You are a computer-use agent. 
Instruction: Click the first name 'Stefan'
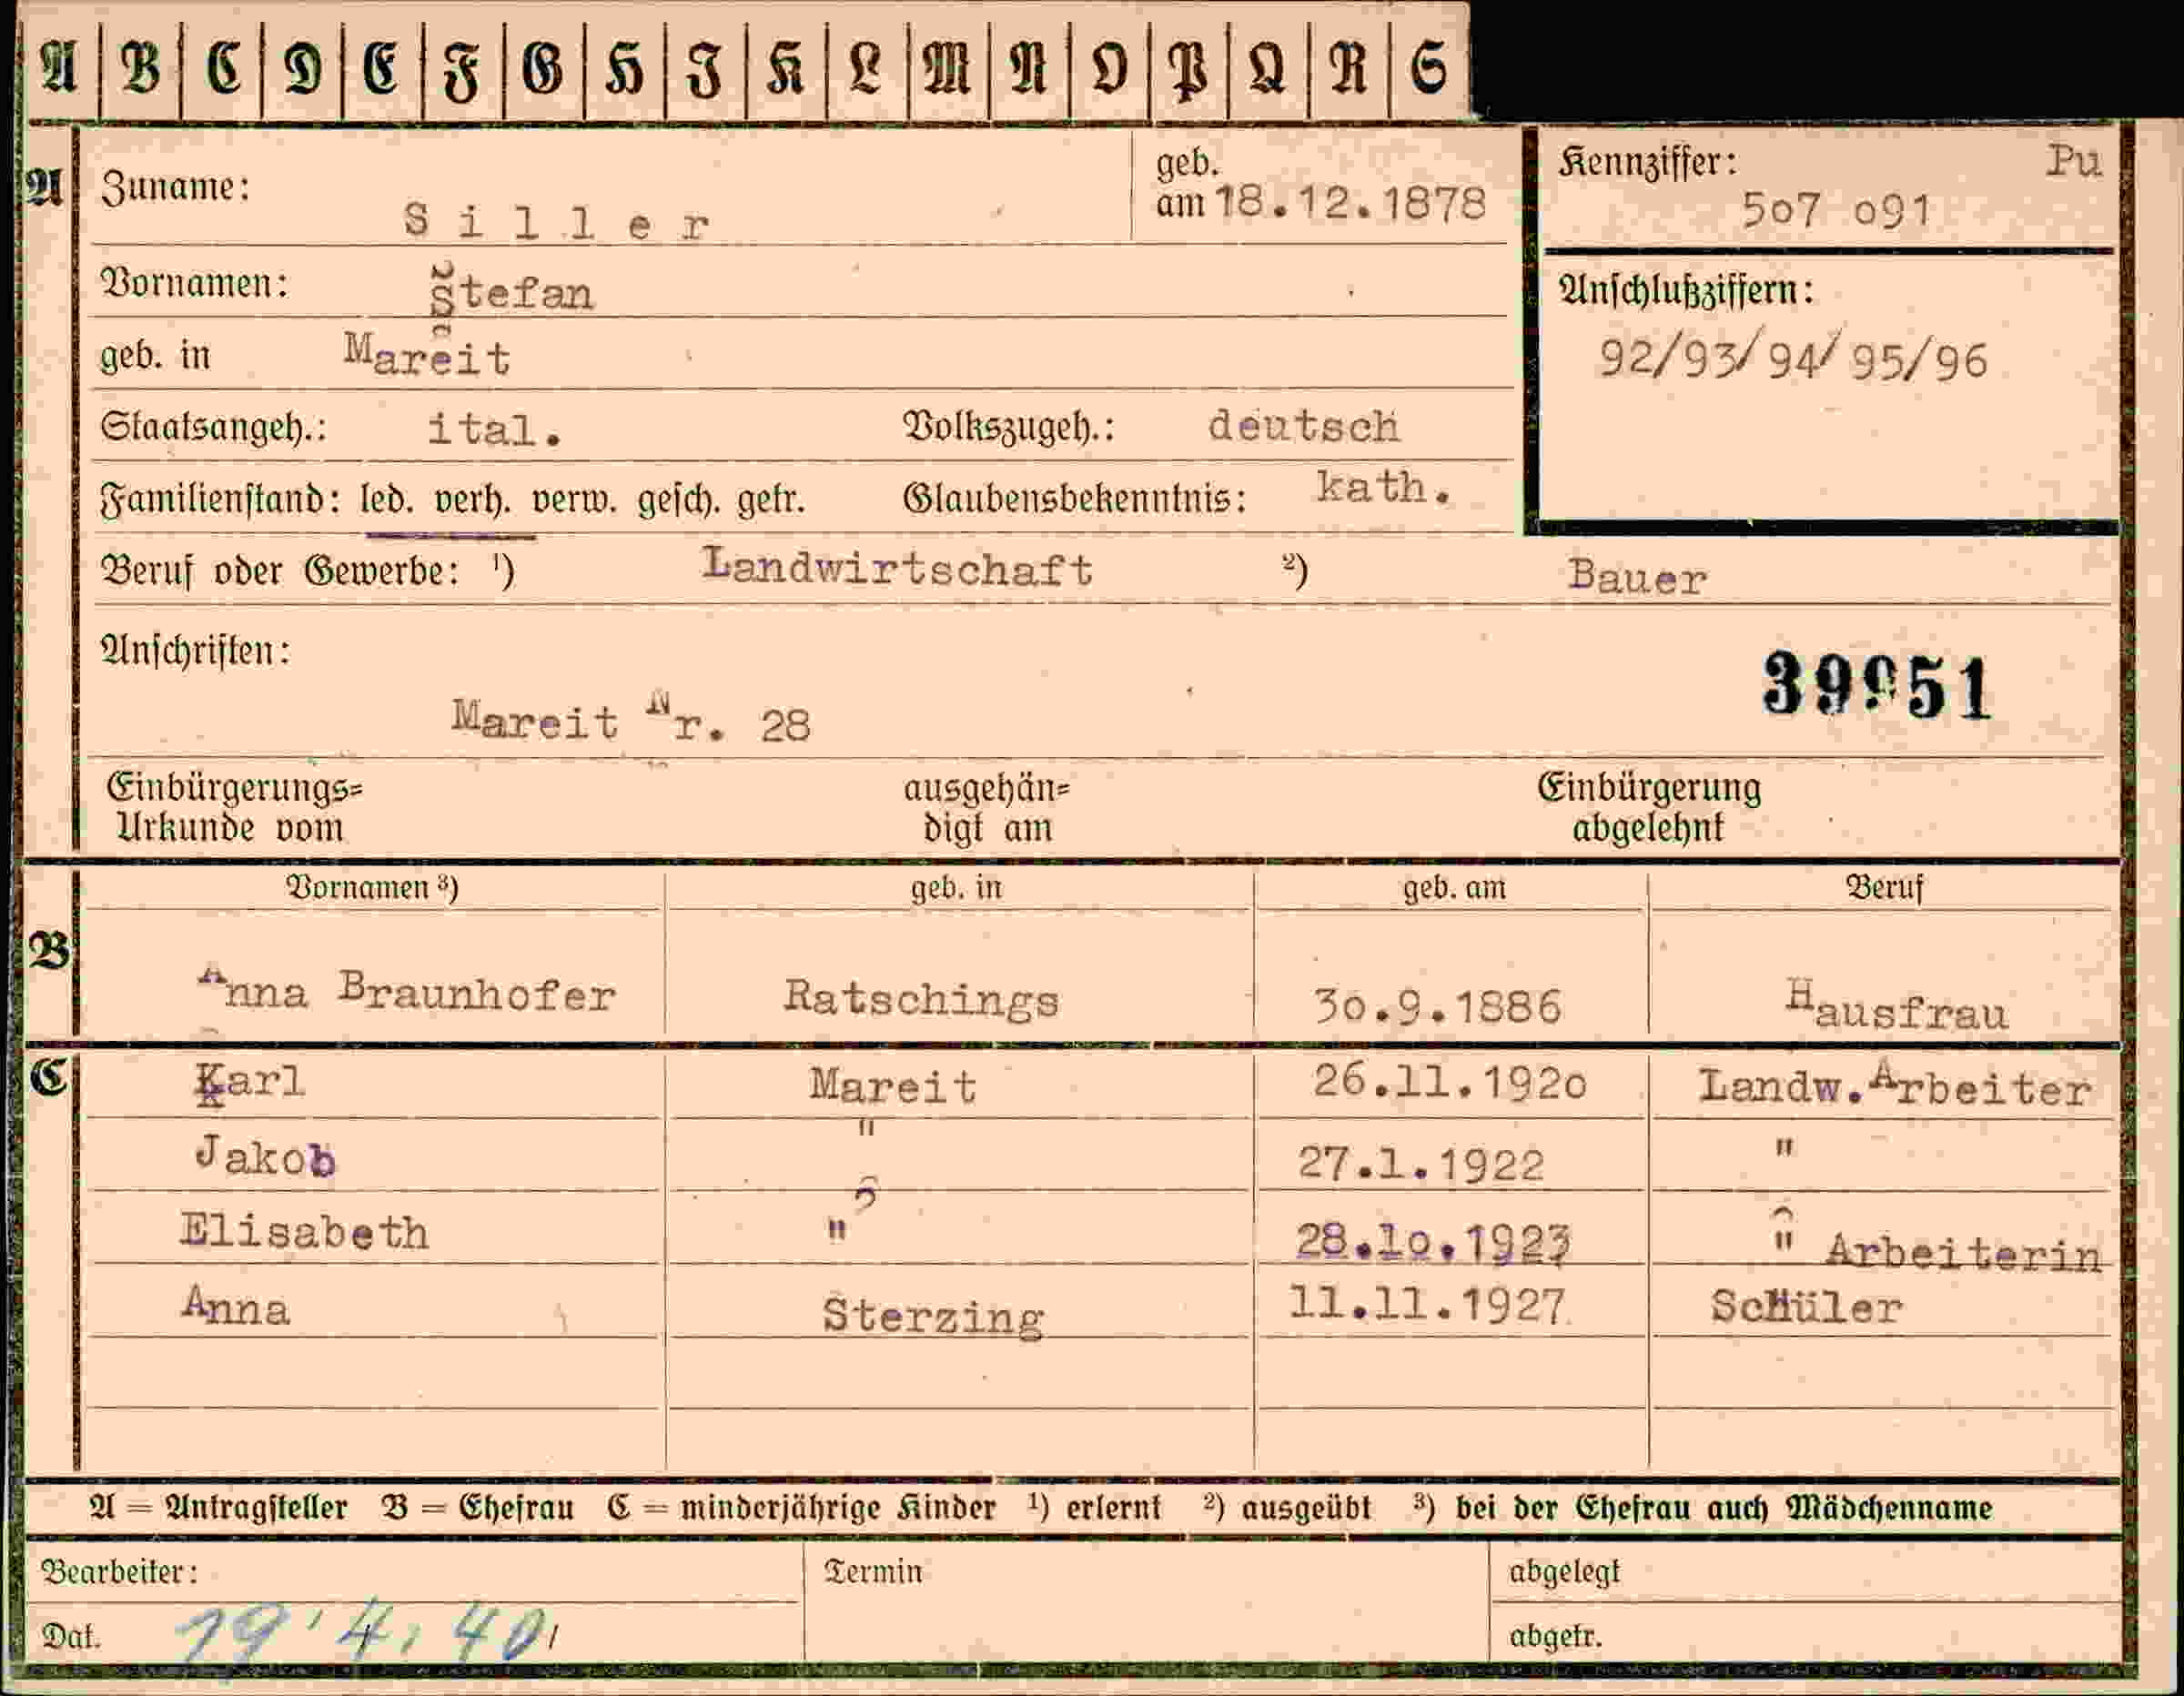pyautogui.click(x=512, y=292)
